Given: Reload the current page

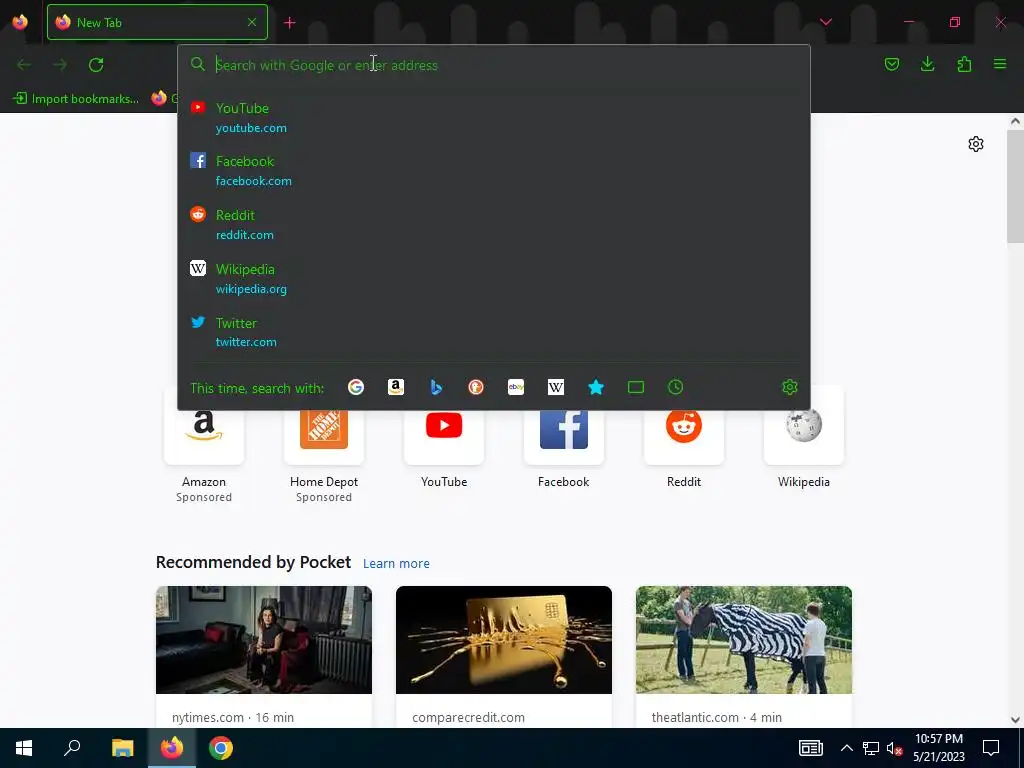Looking at the screenshot, I should pyautogui.click(x=96, y=65).
